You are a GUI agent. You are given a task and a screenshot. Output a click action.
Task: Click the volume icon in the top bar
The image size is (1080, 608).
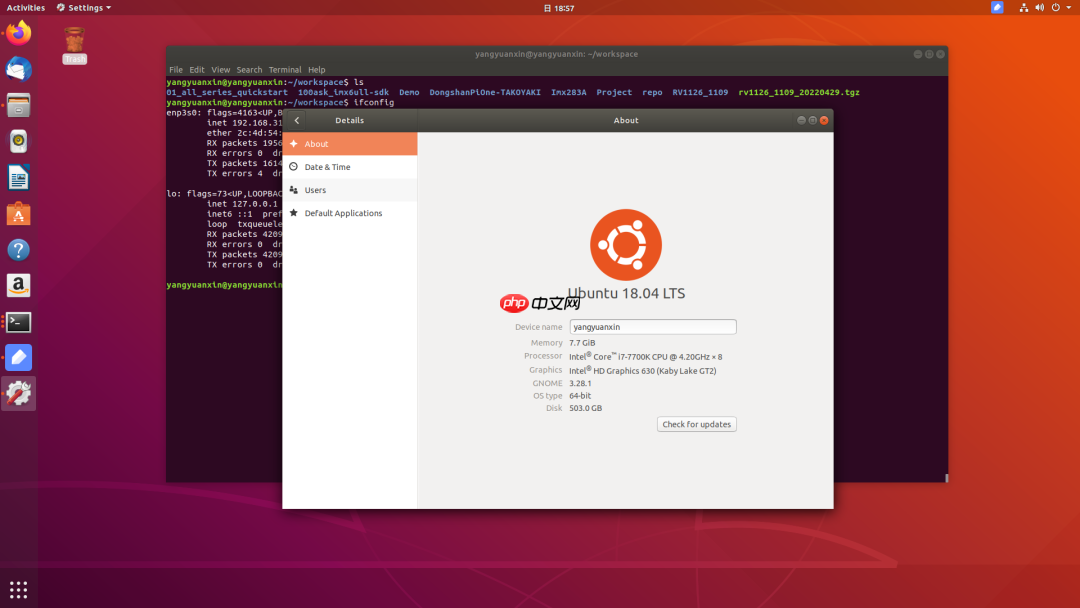pyautogui.click(x=1040, y=7)
